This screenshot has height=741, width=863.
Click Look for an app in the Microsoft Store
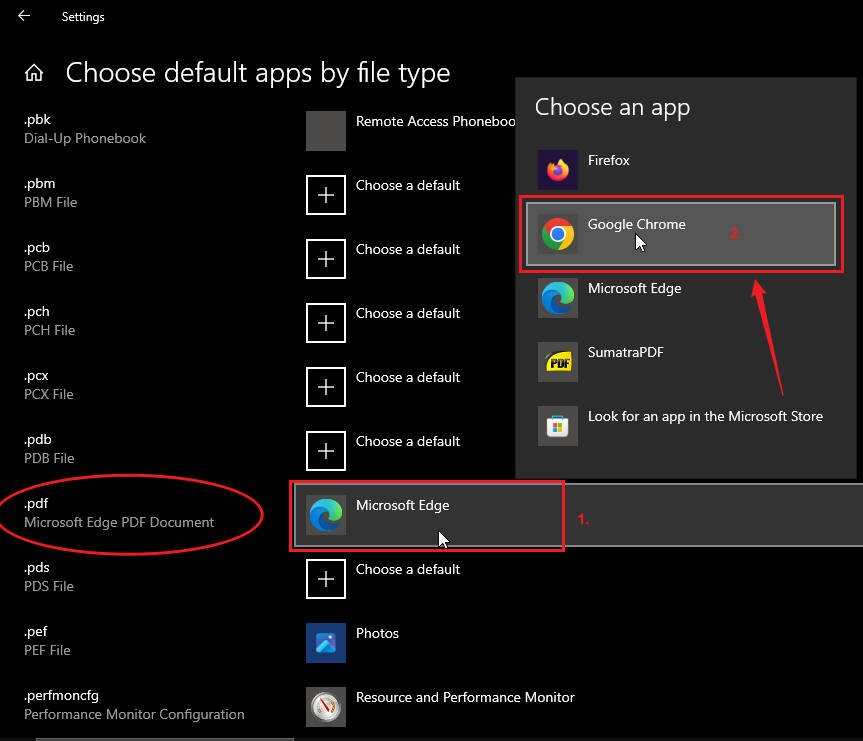pos(705,416)
